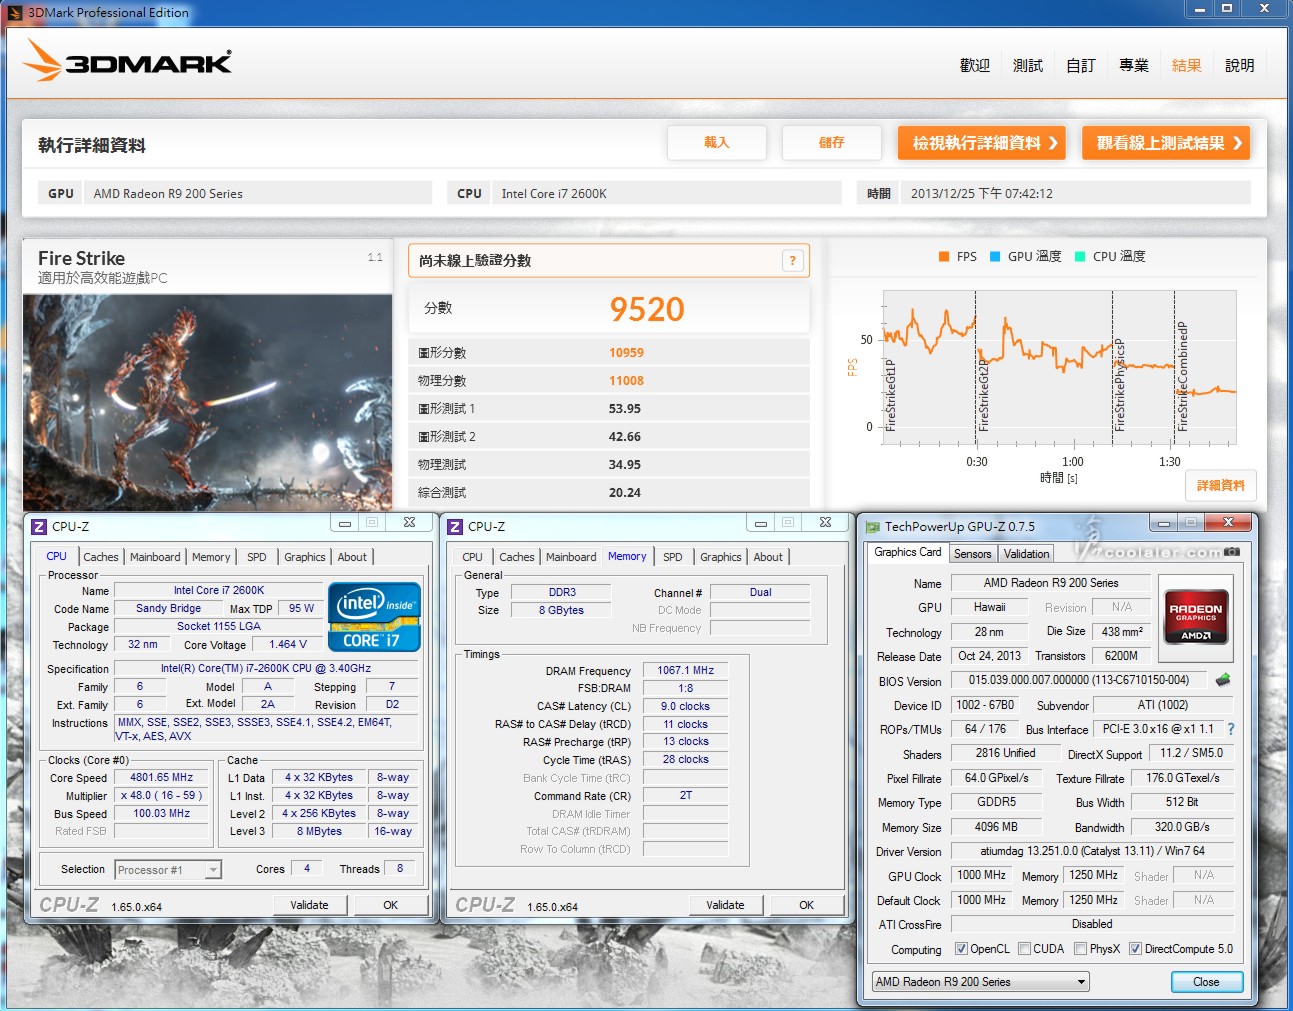Click the teal CPU 溫度 legend swatch
1293x1011 pixels.
coord(1080,257)
